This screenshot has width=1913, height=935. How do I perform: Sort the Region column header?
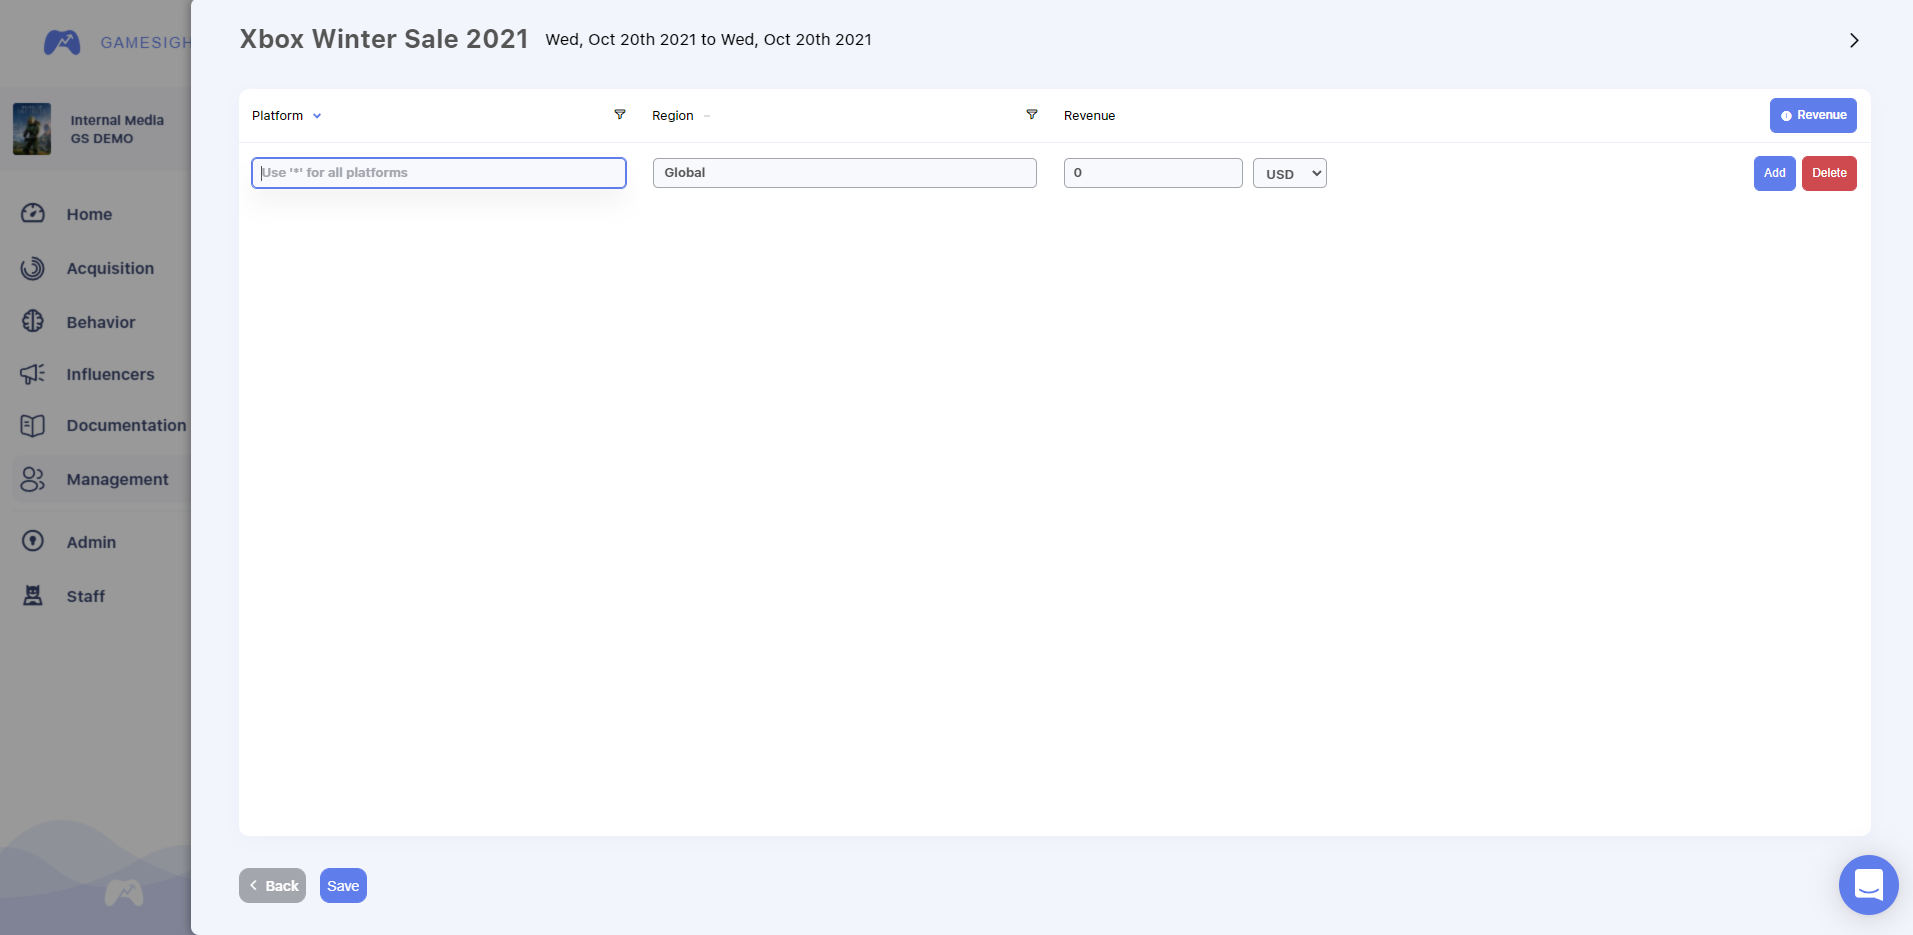click(x=673, y=116)
